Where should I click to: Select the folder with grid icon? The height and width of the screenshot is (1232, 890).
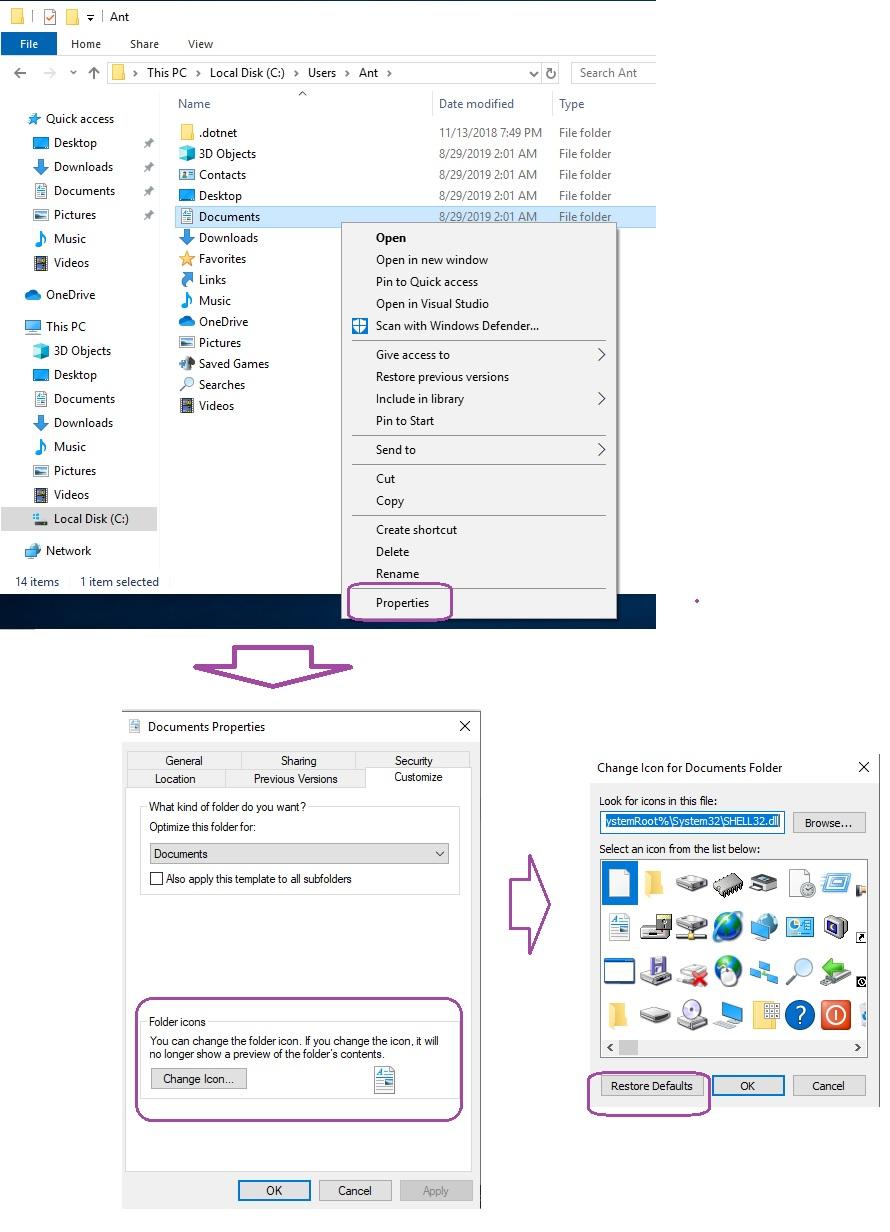pyautogui.click(x=764, y=1015)
